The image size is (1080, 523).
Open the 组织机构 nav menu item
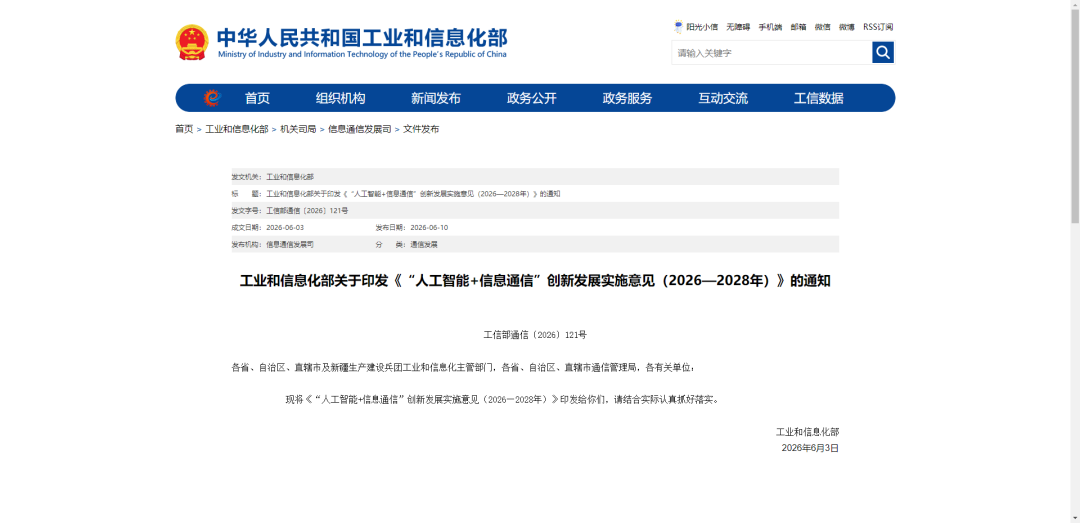(340, 98)
